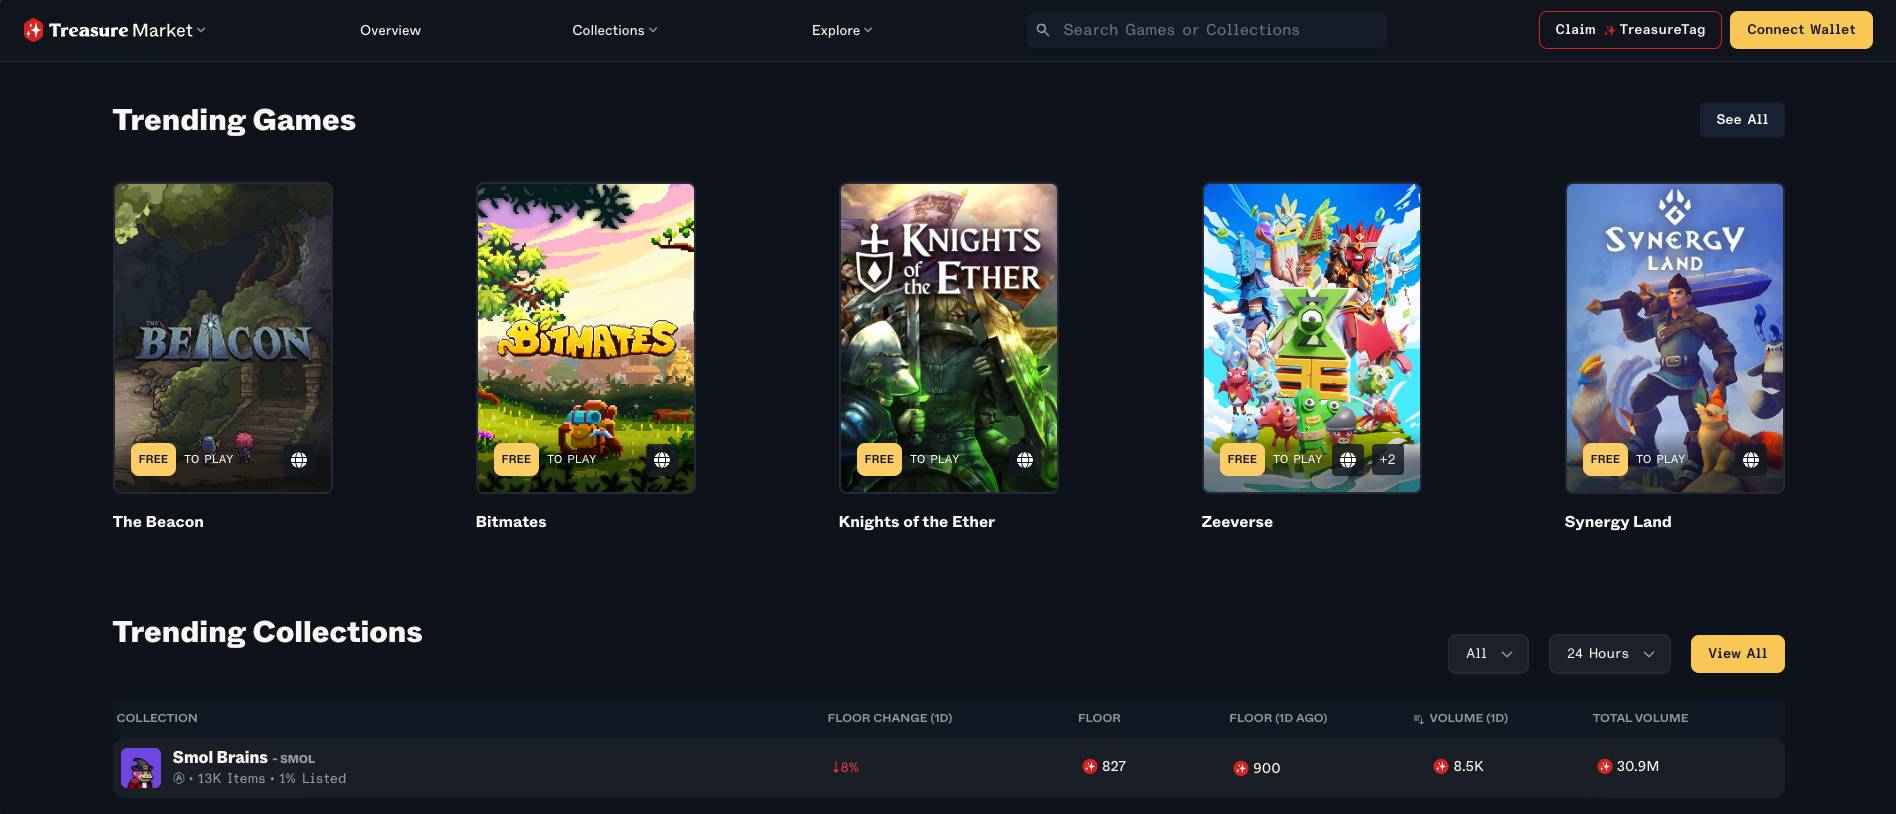Click globe icon on Knights of the Ether
This screenshot has height=814, width=1896.
[x=1025, y=460]
